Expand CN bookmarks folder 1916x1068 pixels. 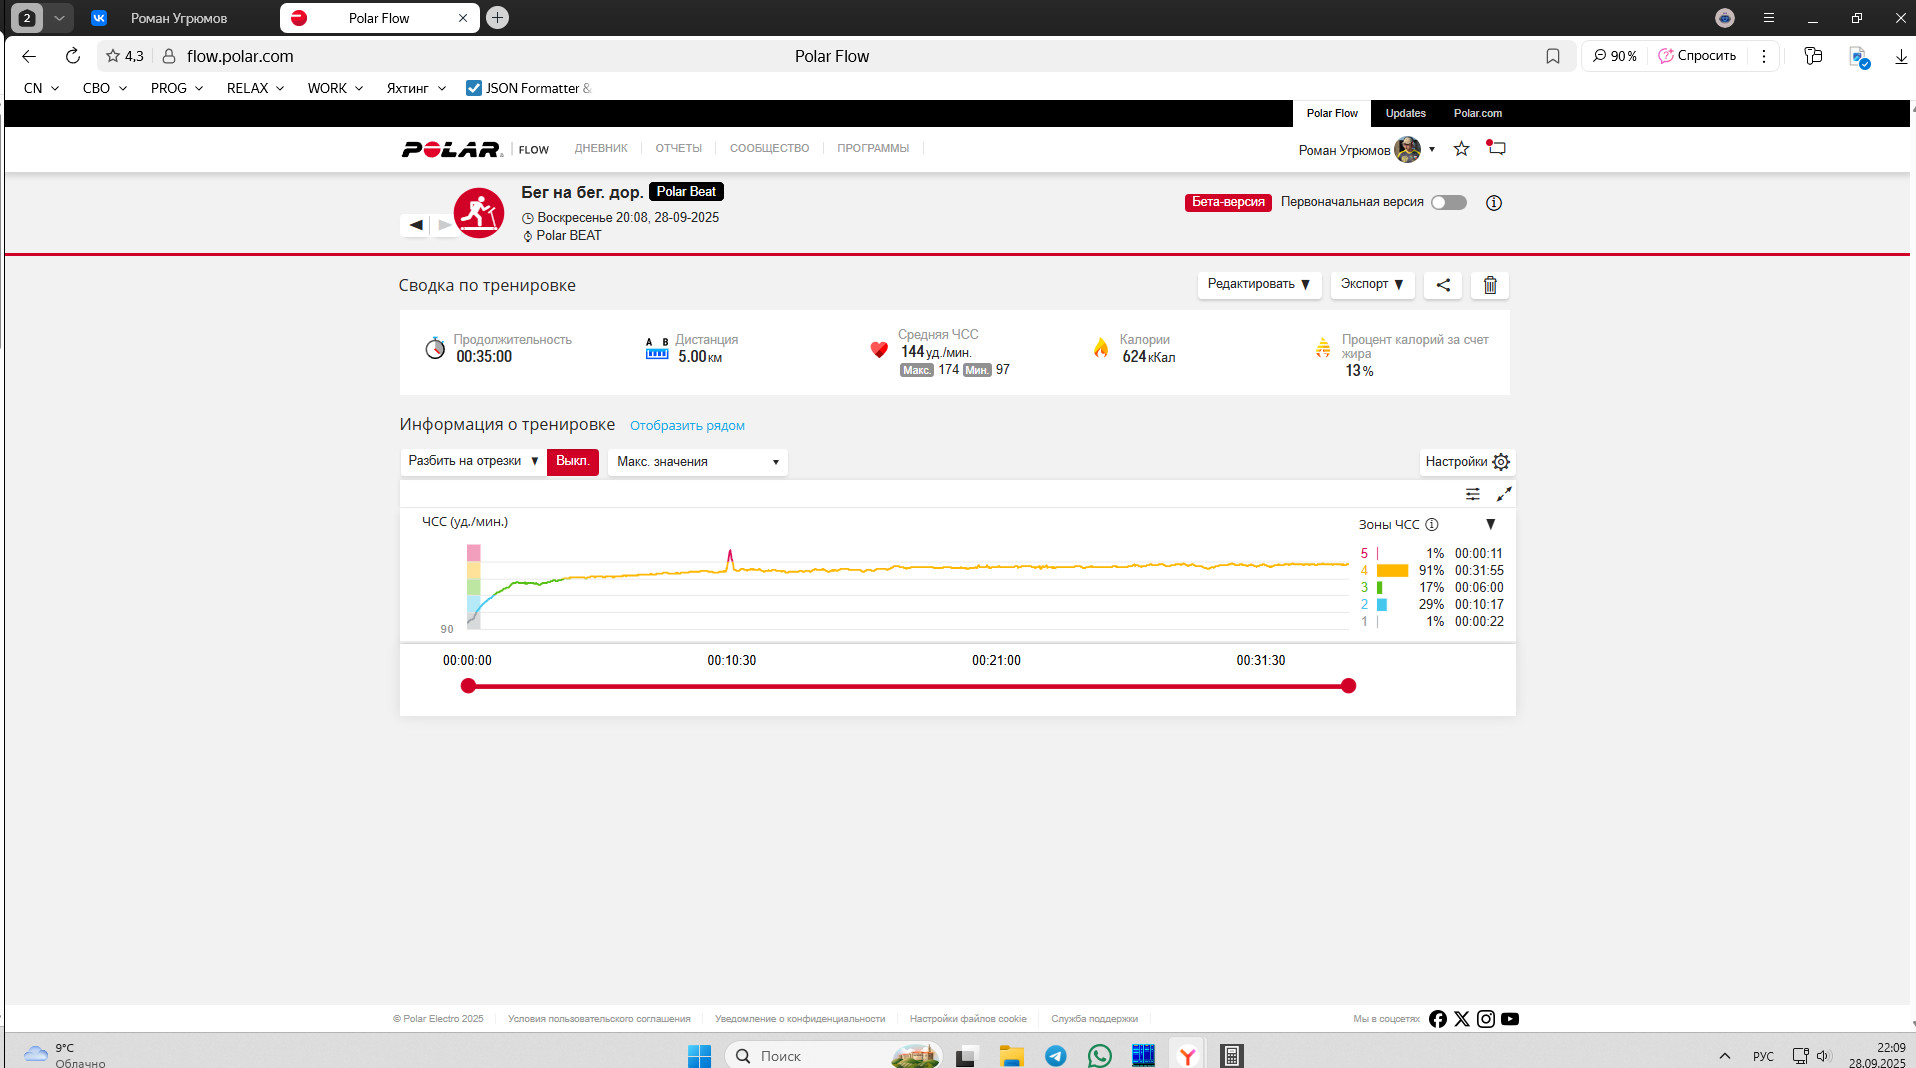tap(41, 88)
